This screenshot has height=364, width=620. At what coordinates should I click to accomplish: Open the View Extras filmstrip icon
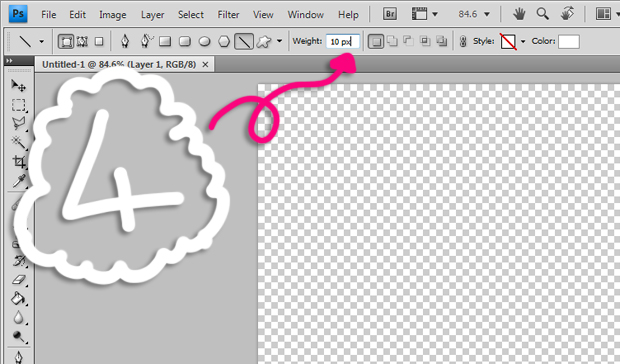419,14
